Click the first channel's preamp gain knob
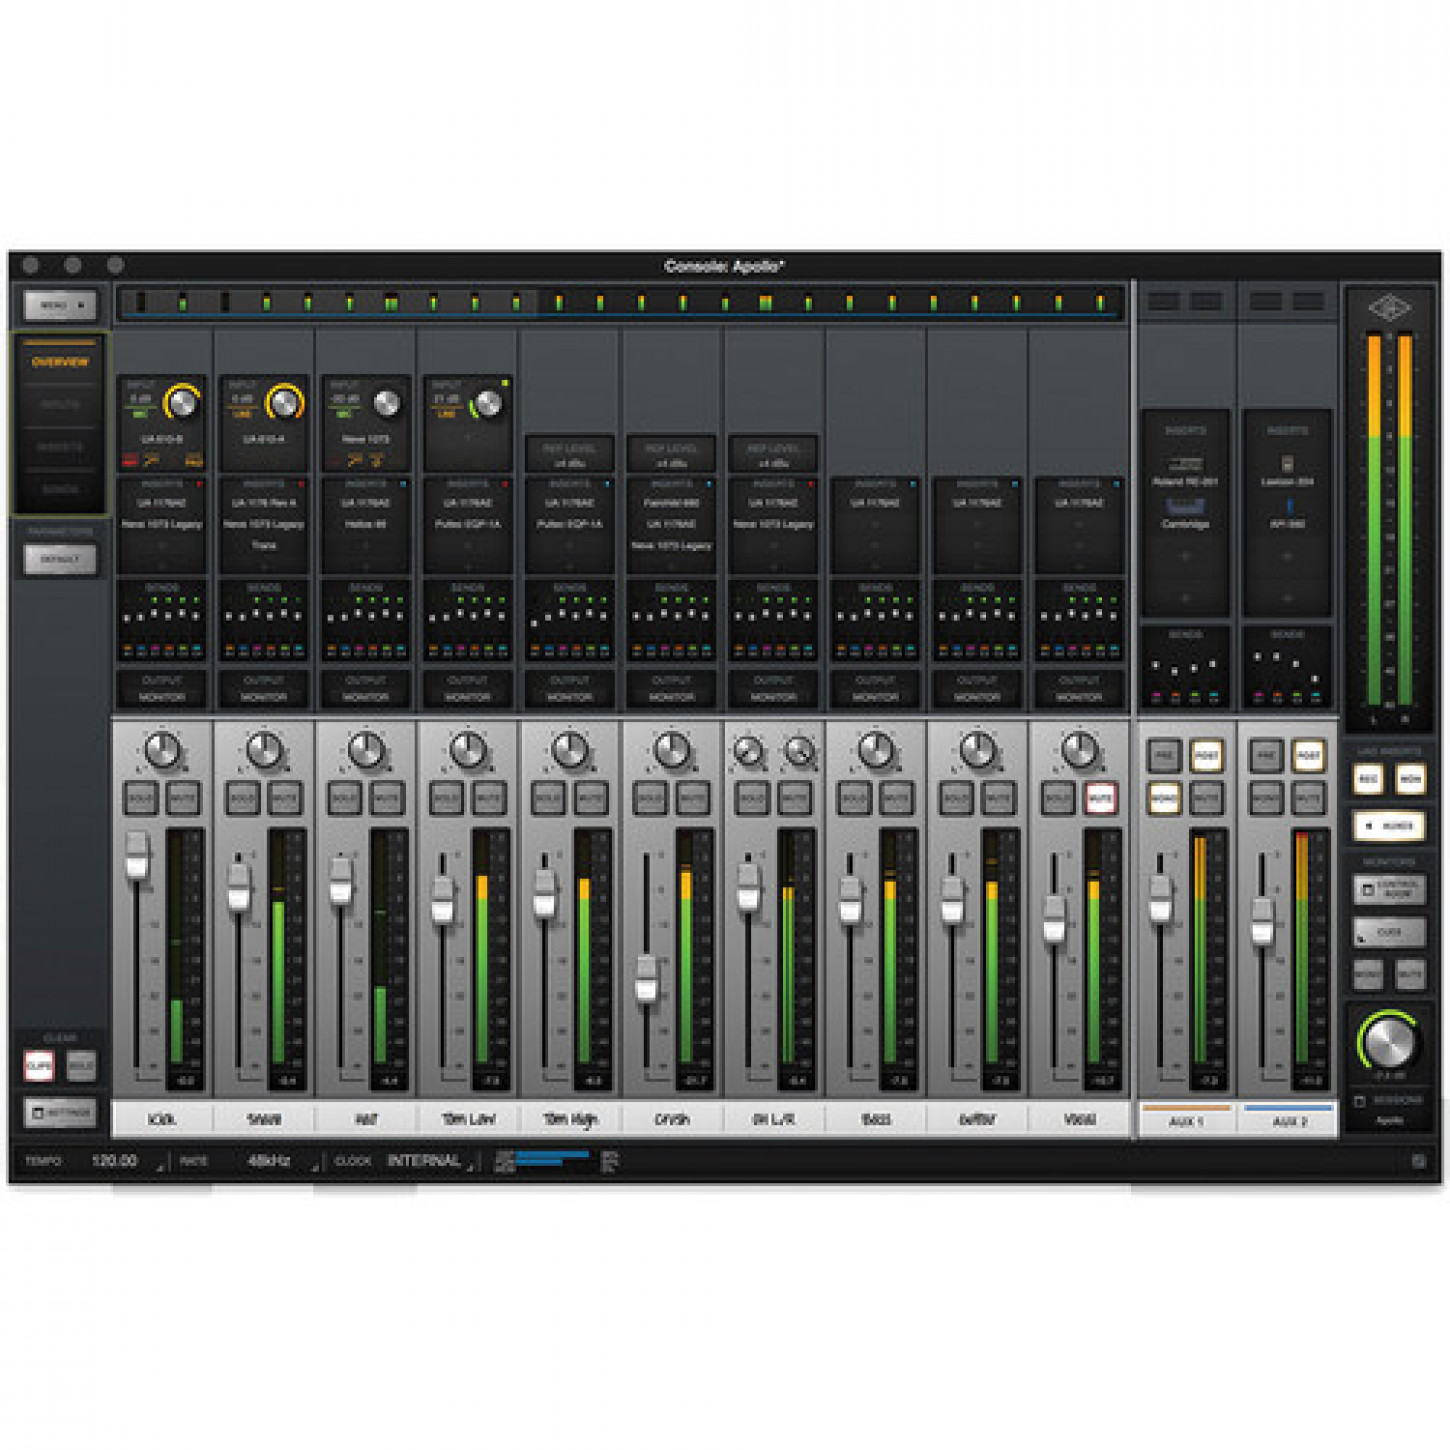Image resolution: width=1450 pixels, height=1450 pixels. 182,402
